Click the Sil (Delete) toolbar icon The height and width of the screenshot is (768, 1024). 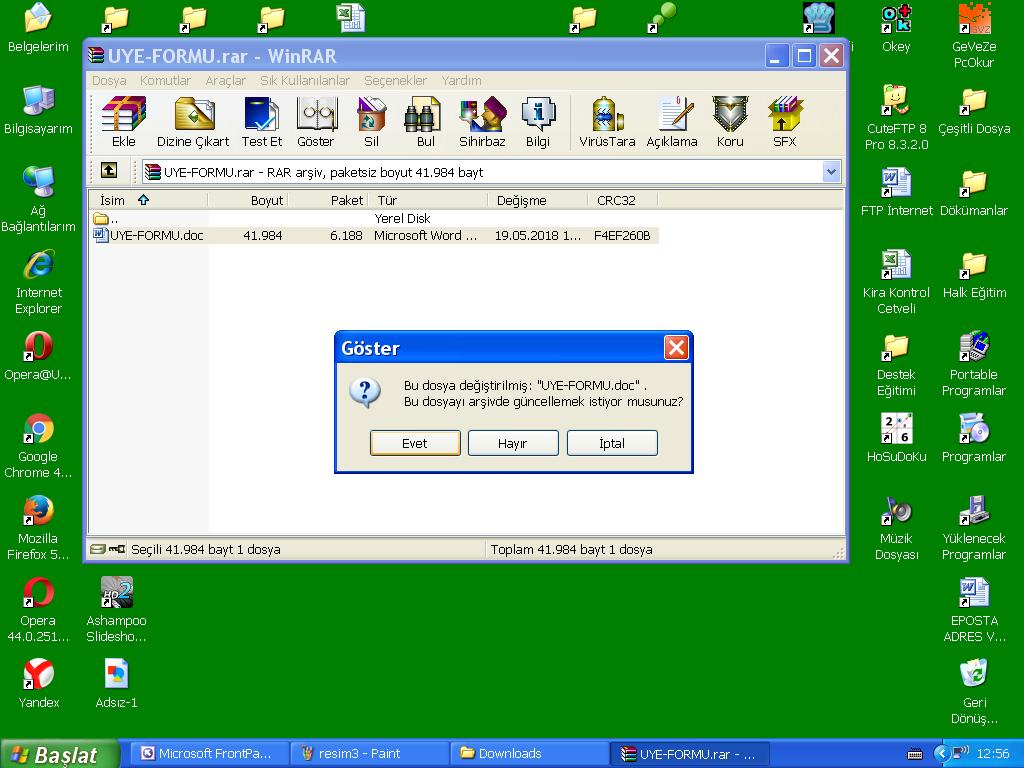[x=371, y=122]
